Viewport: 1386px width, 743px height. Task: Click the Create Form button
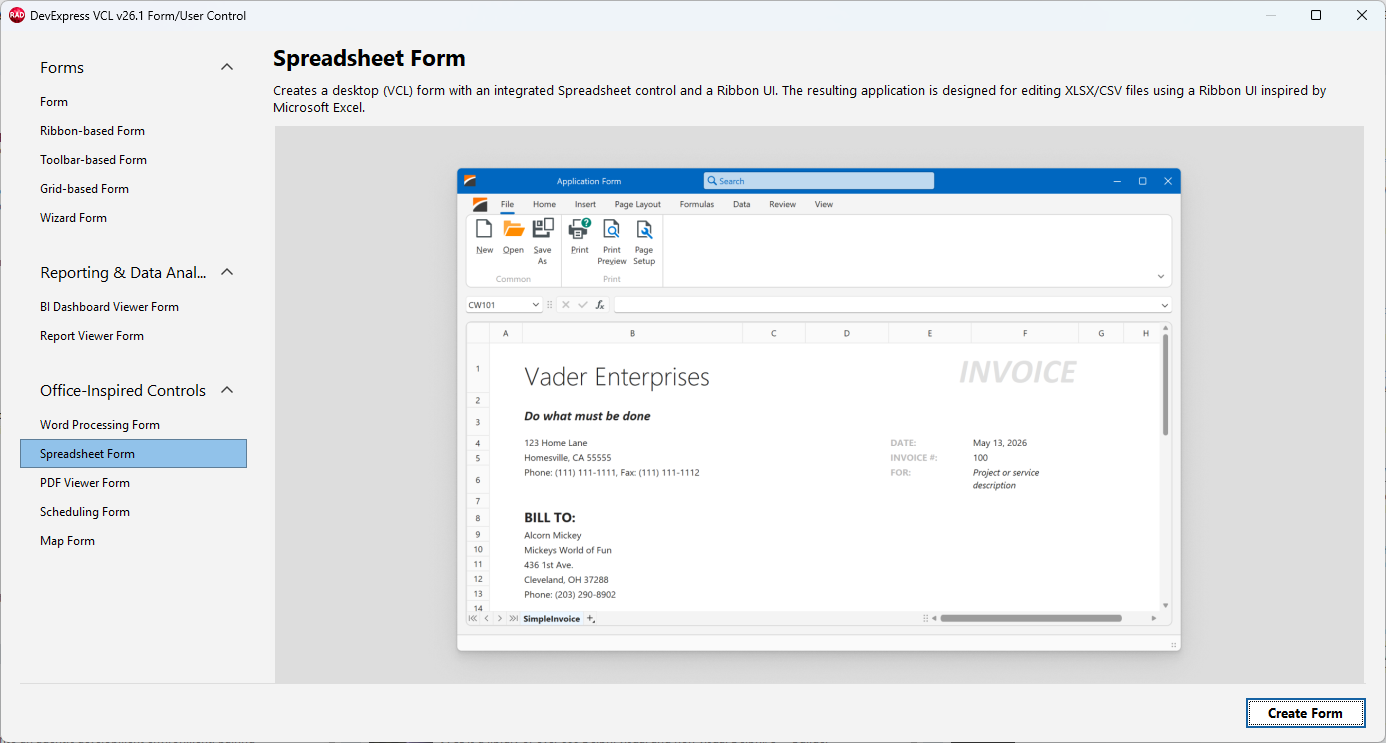click(1305, 713)
